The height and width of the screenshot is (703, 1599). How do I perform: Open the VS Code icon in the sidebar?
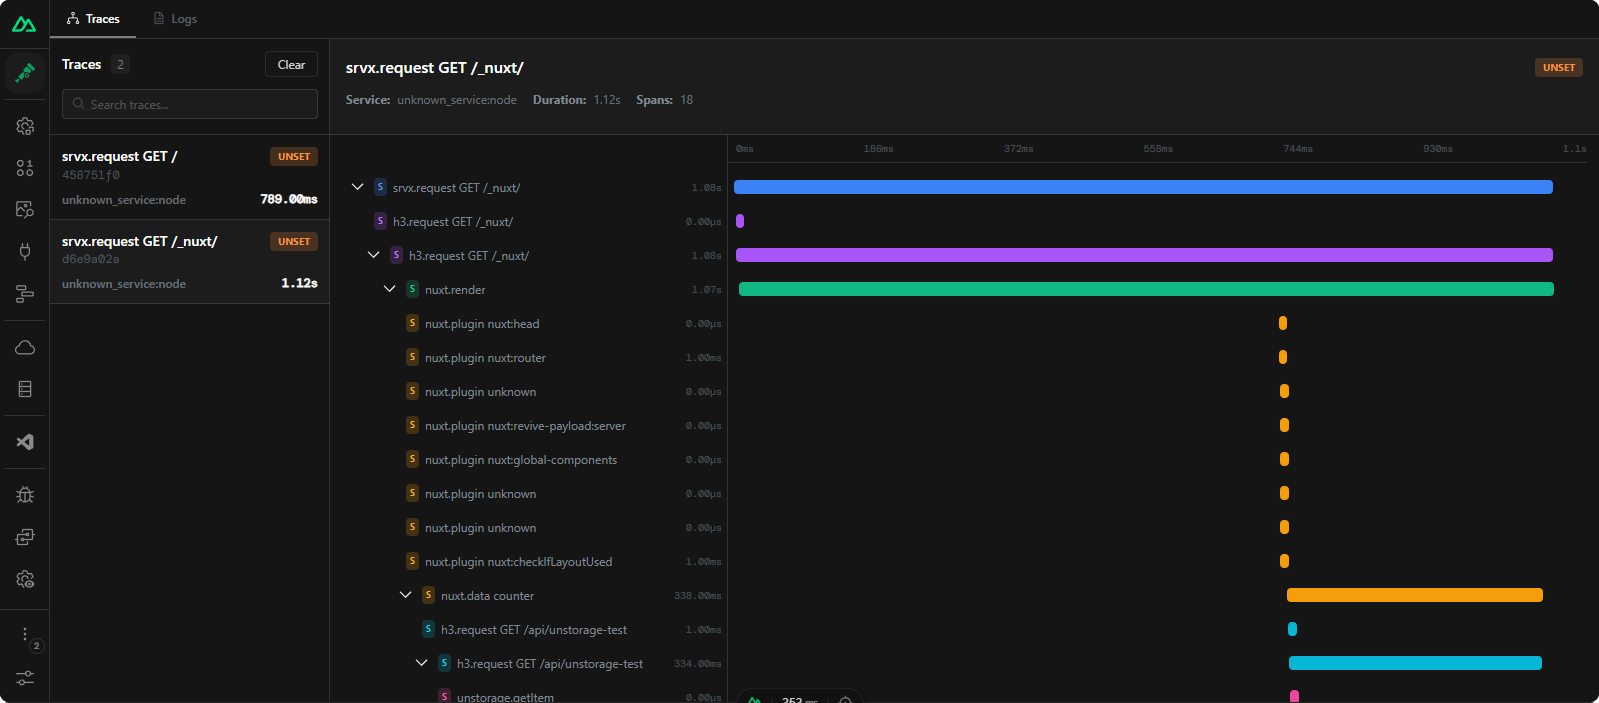tap(25, 442)
